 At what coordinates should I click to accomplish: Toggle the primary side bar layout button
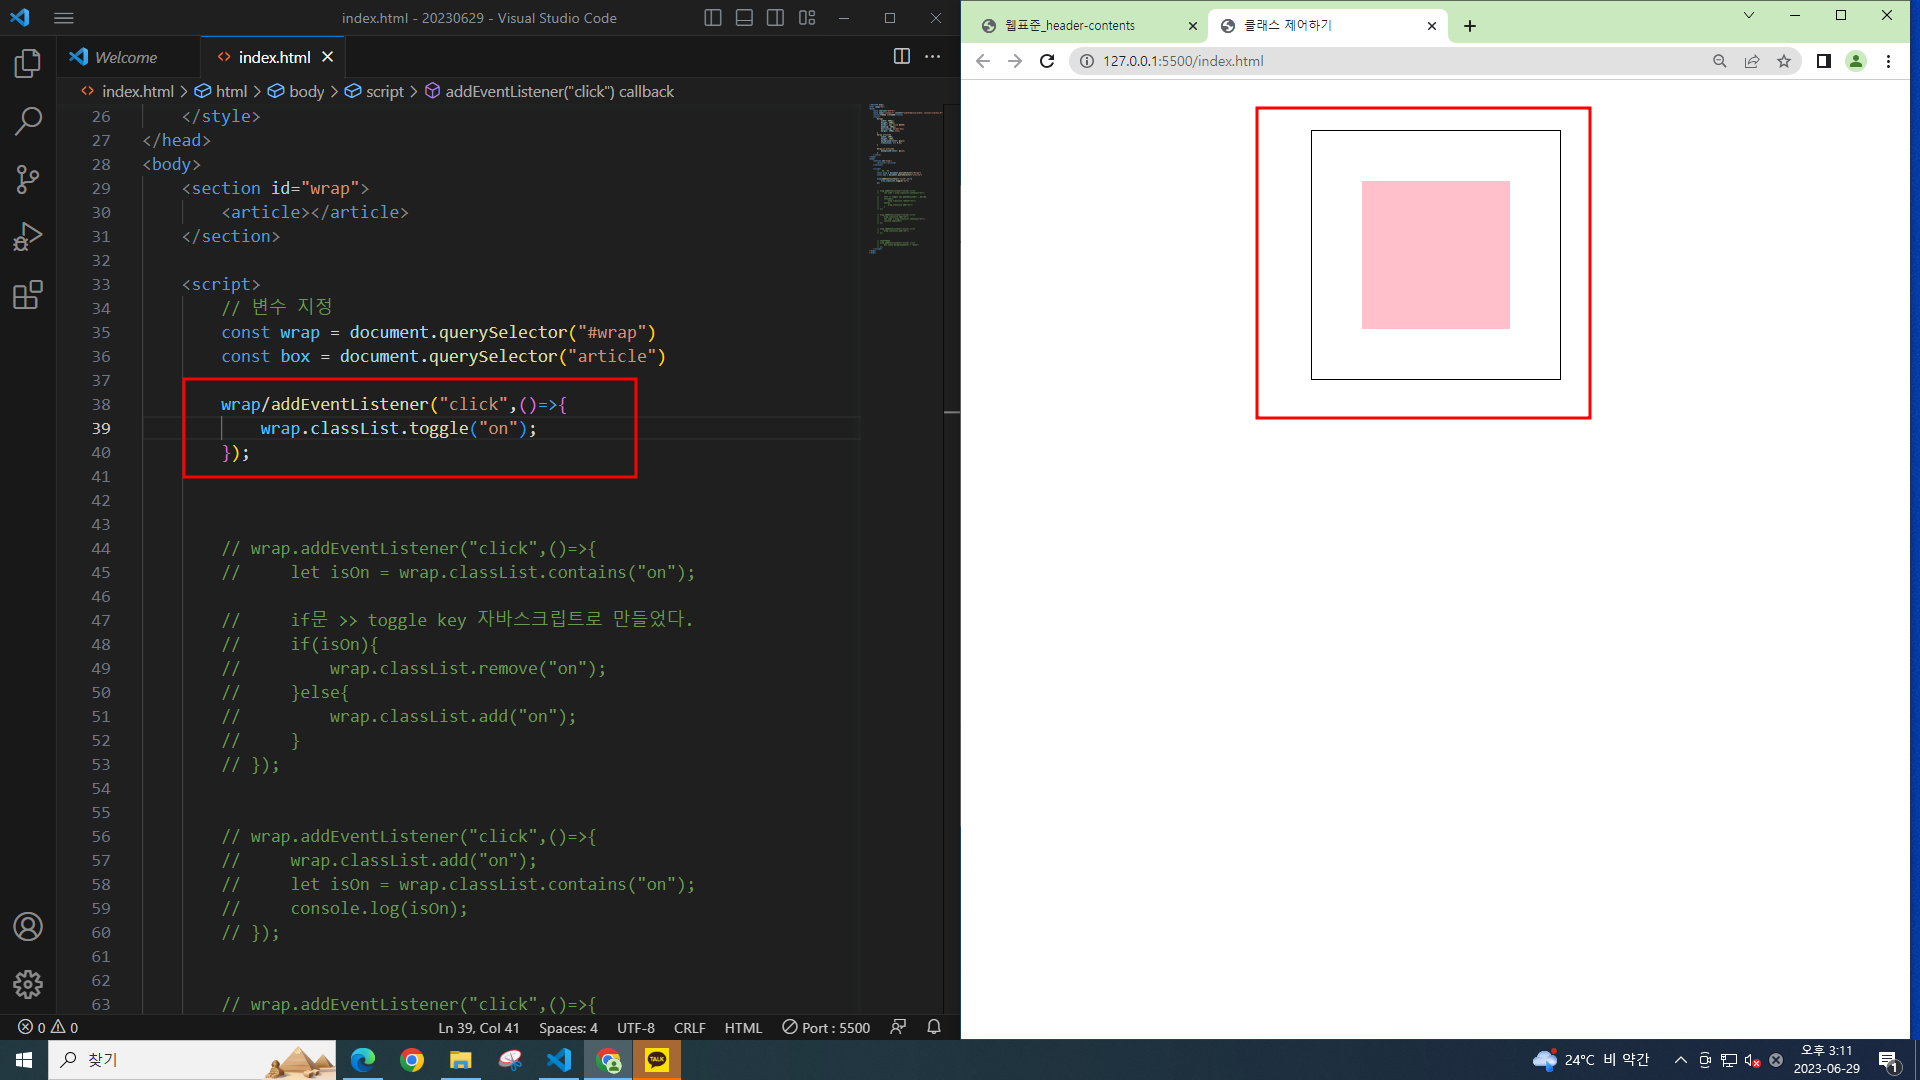click(712, 18)
